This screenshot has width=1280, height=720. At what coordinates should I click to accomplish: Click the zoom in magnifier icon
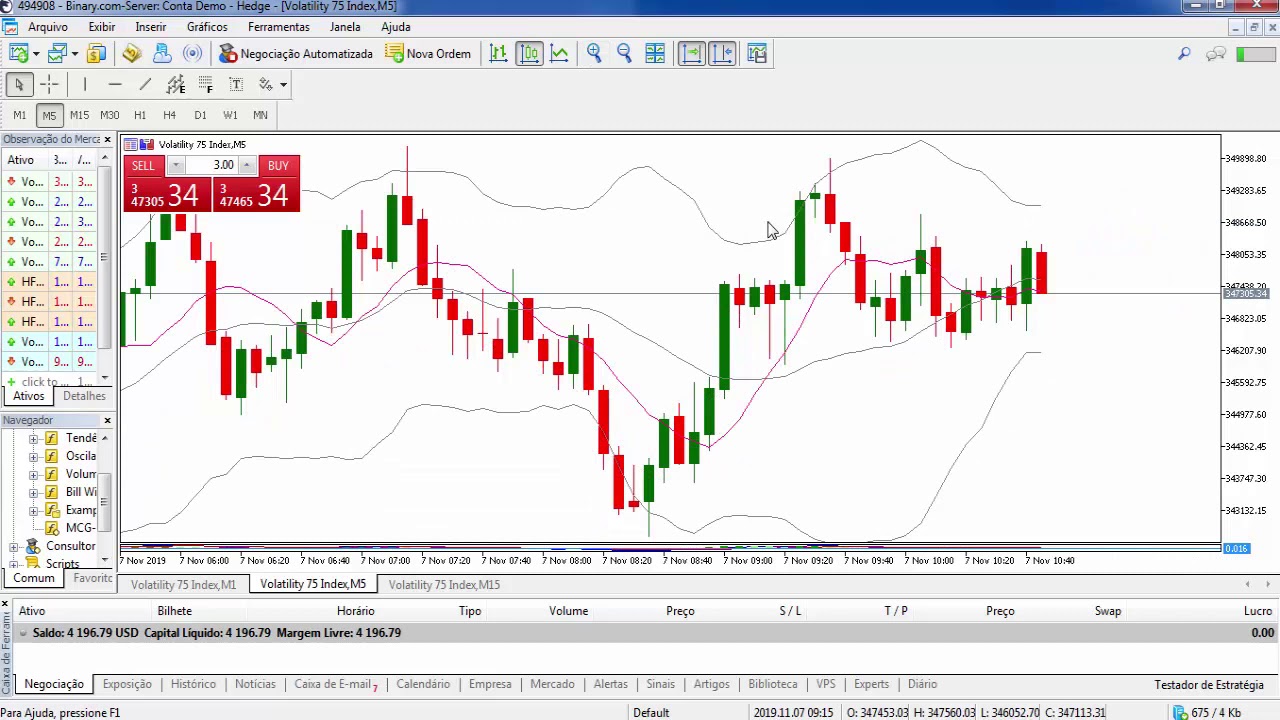[x=594, y=53]
